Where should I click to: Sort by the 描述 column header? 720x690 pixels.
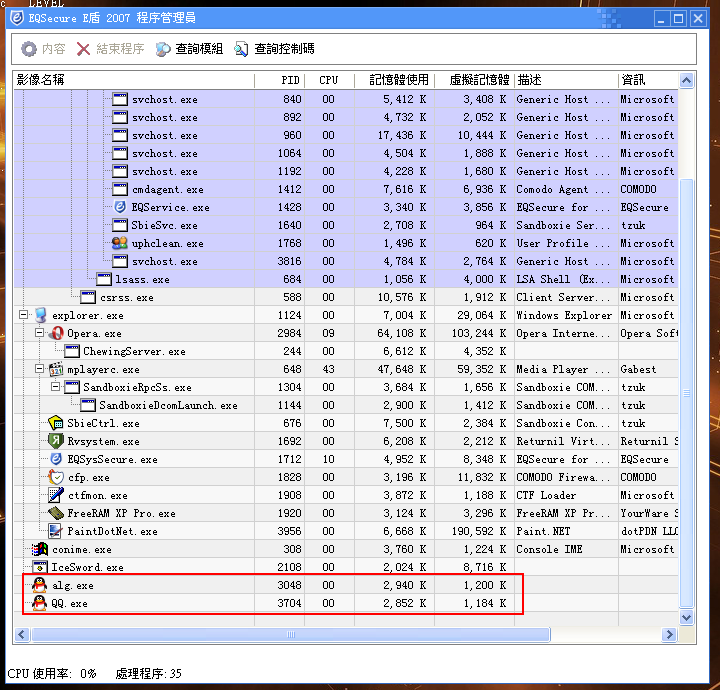point(566,80)
